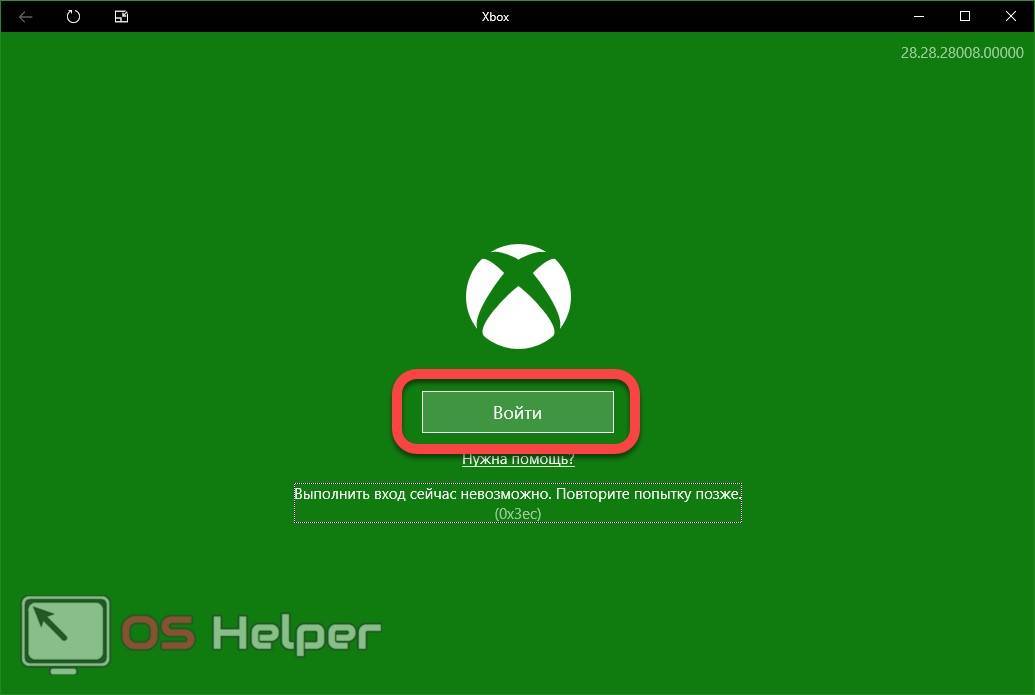Close the Xbox app window
This screenshot has width=1035, height=695.
click(1011, 17)
